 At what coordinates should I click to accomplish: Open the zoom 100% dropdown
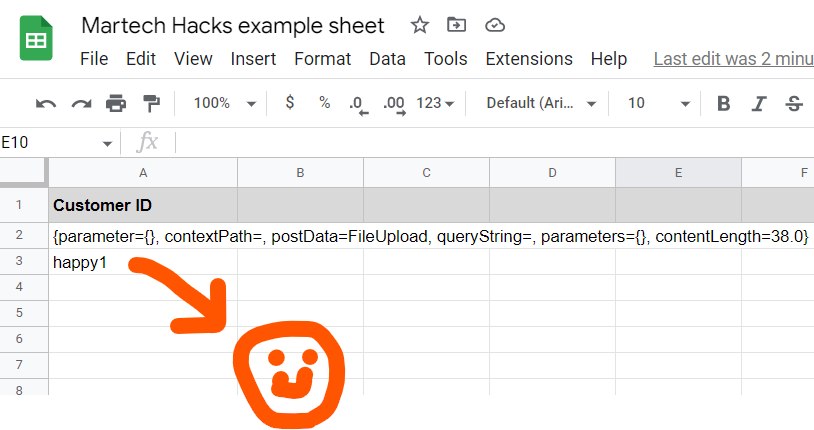(x=225, y=103)
